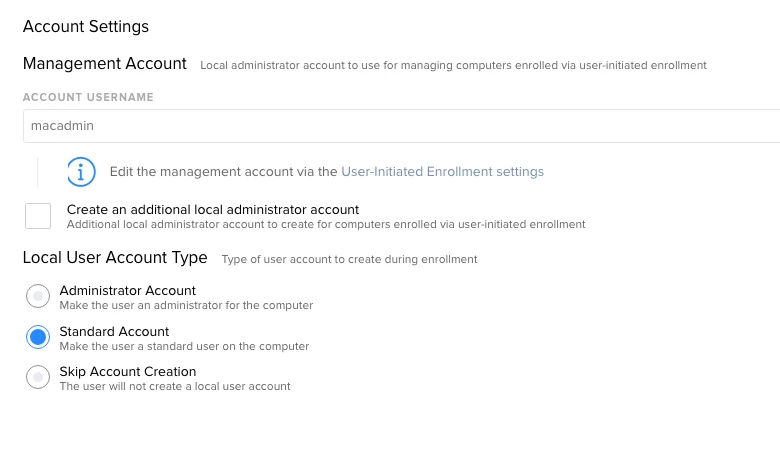
Task: Select the Standard Account radio button
Action: click(x=38, y=337)
